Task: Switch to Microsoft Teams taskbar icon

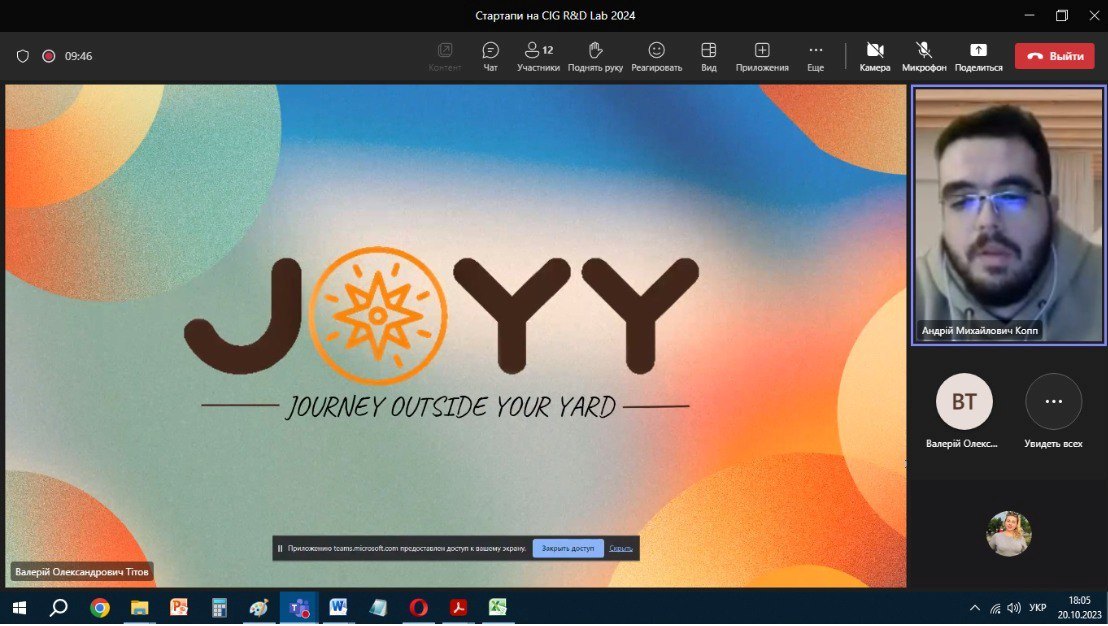Action: [299, 608]
